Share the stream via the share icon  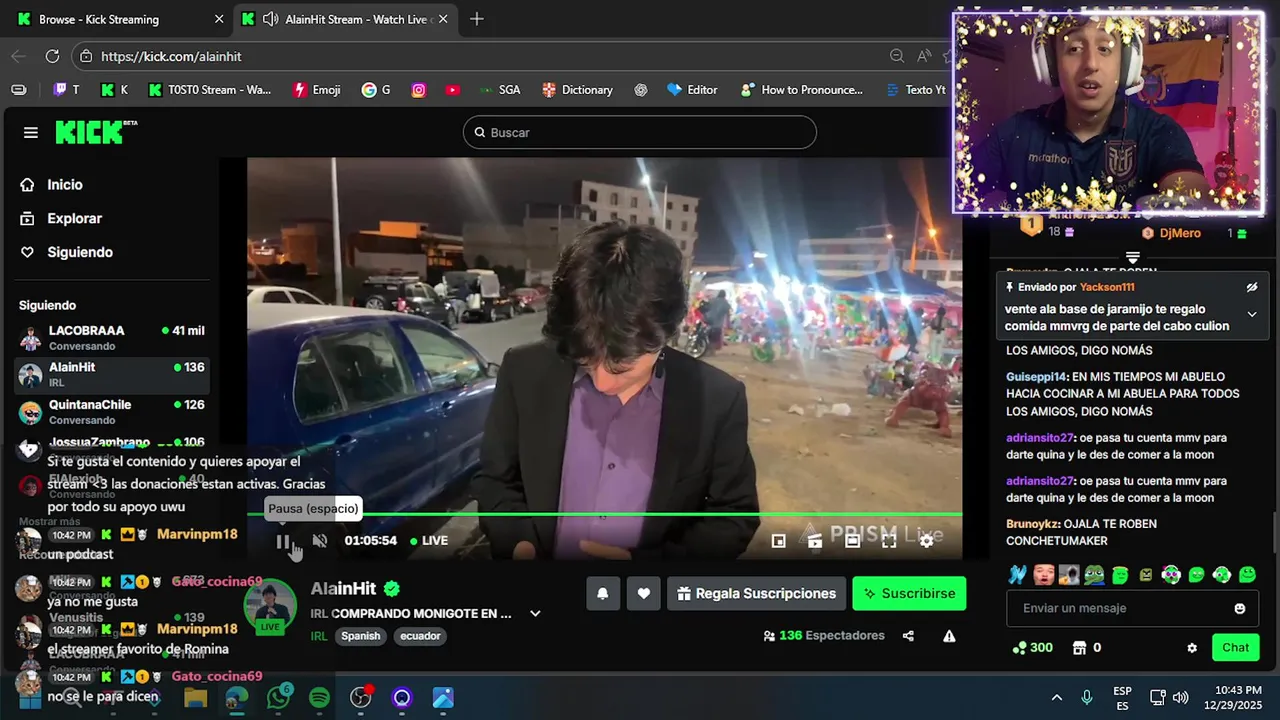click(908, 636)
